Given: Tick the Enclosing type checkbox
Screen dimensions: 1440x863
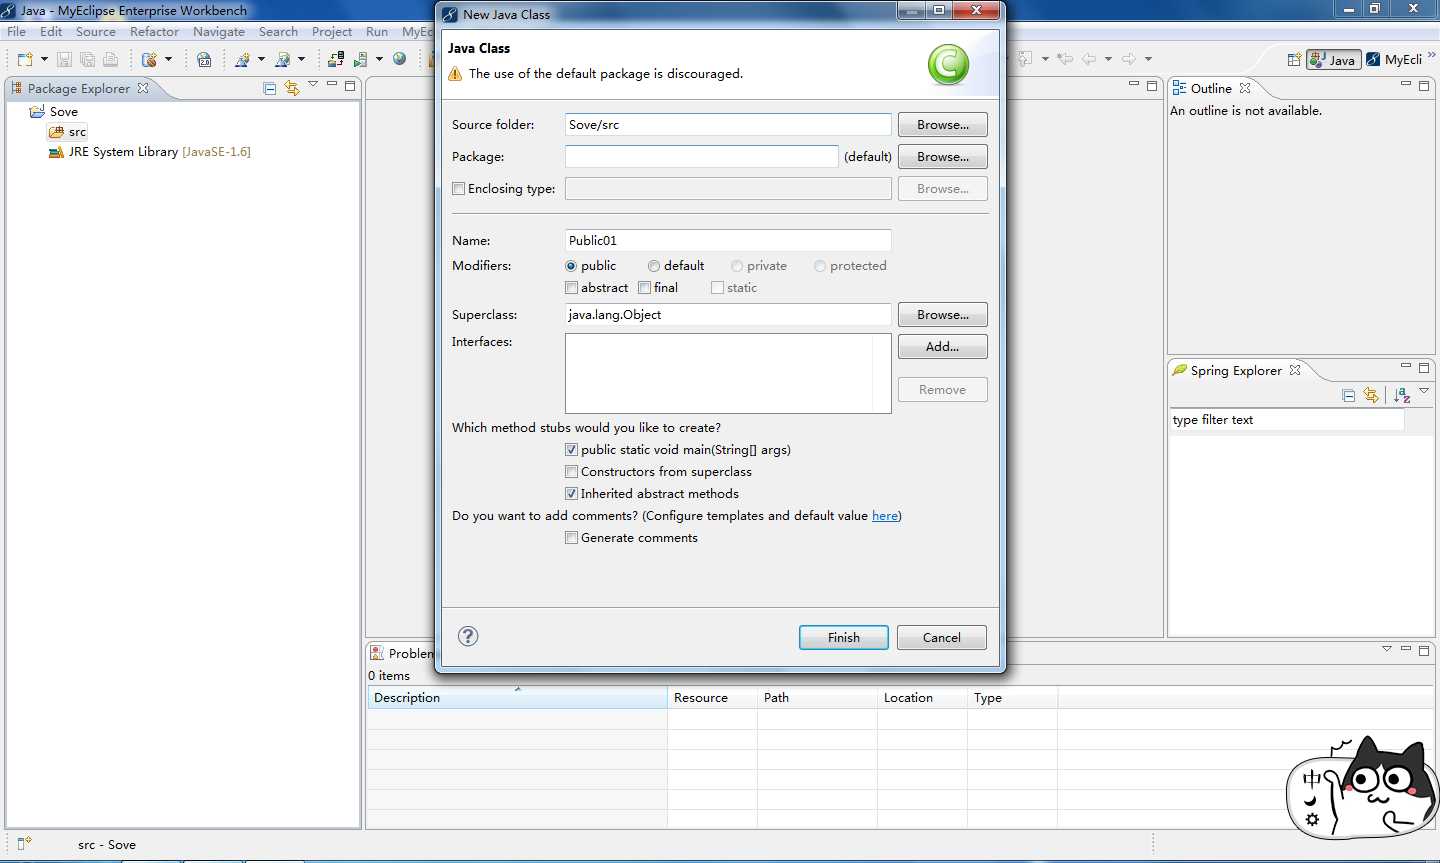Looking at the screenshot, I should point(459,189).
